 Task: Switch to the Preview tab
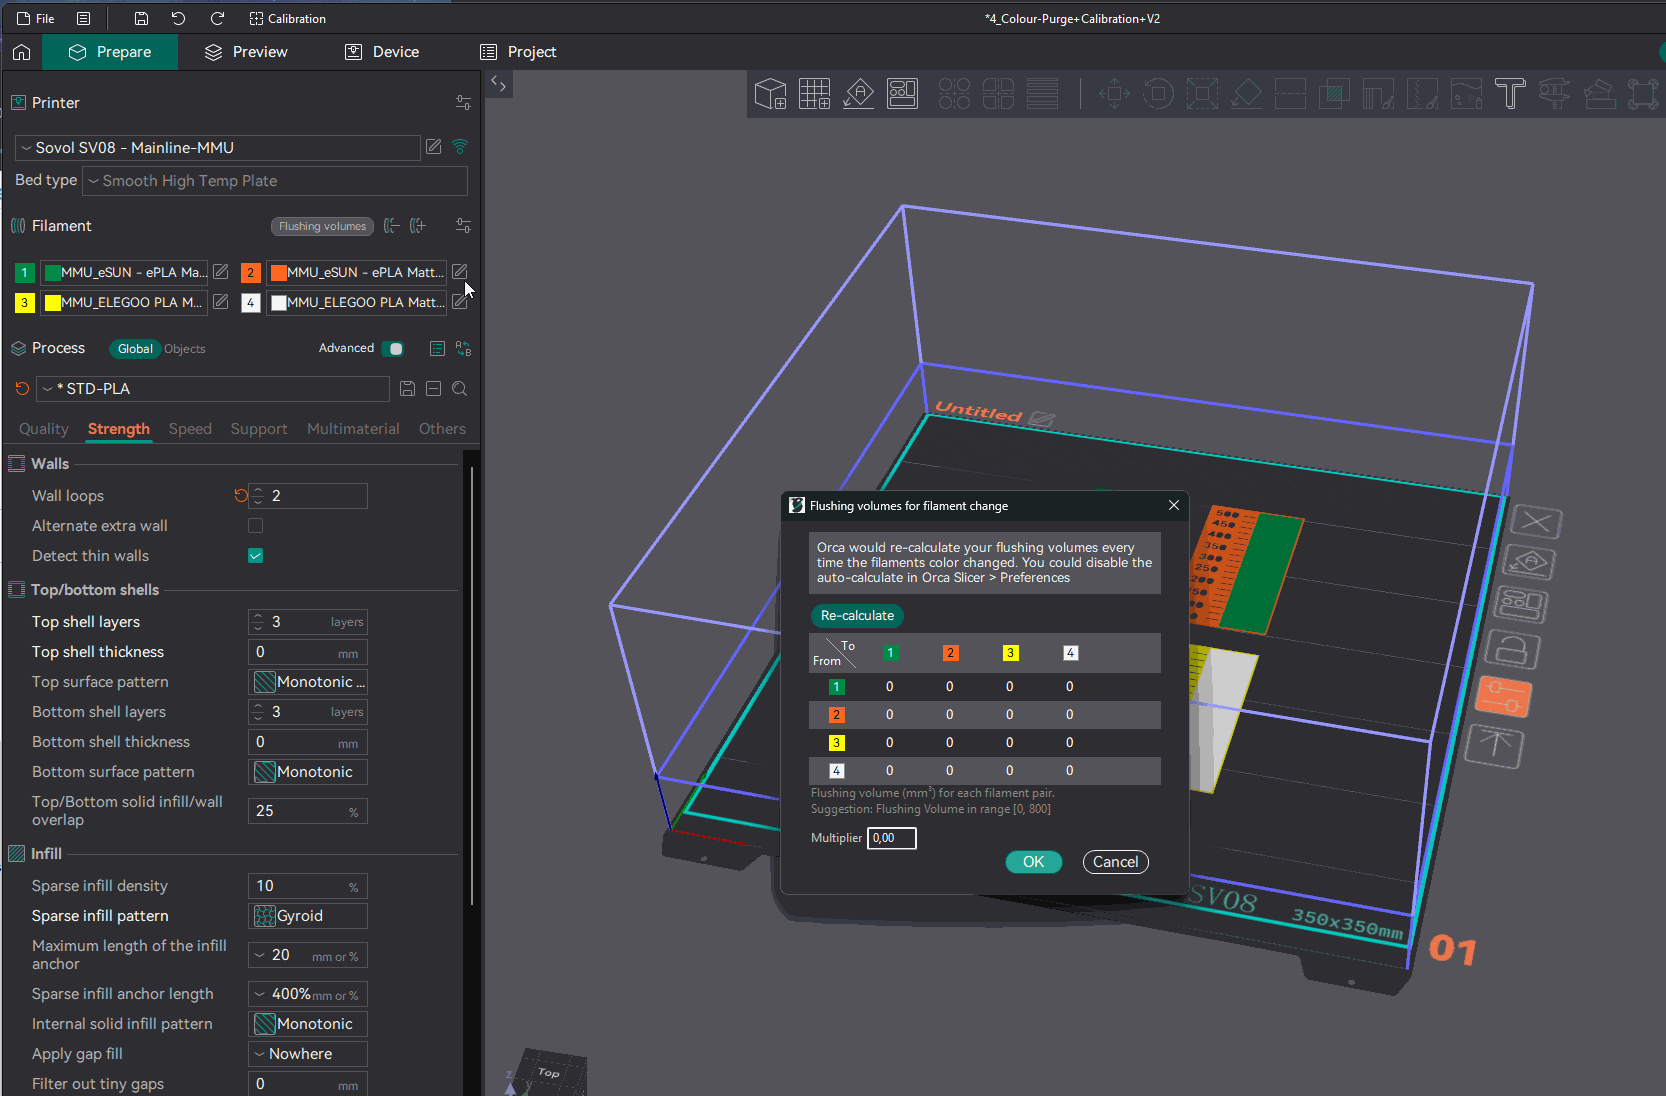[x=246, y=52]
